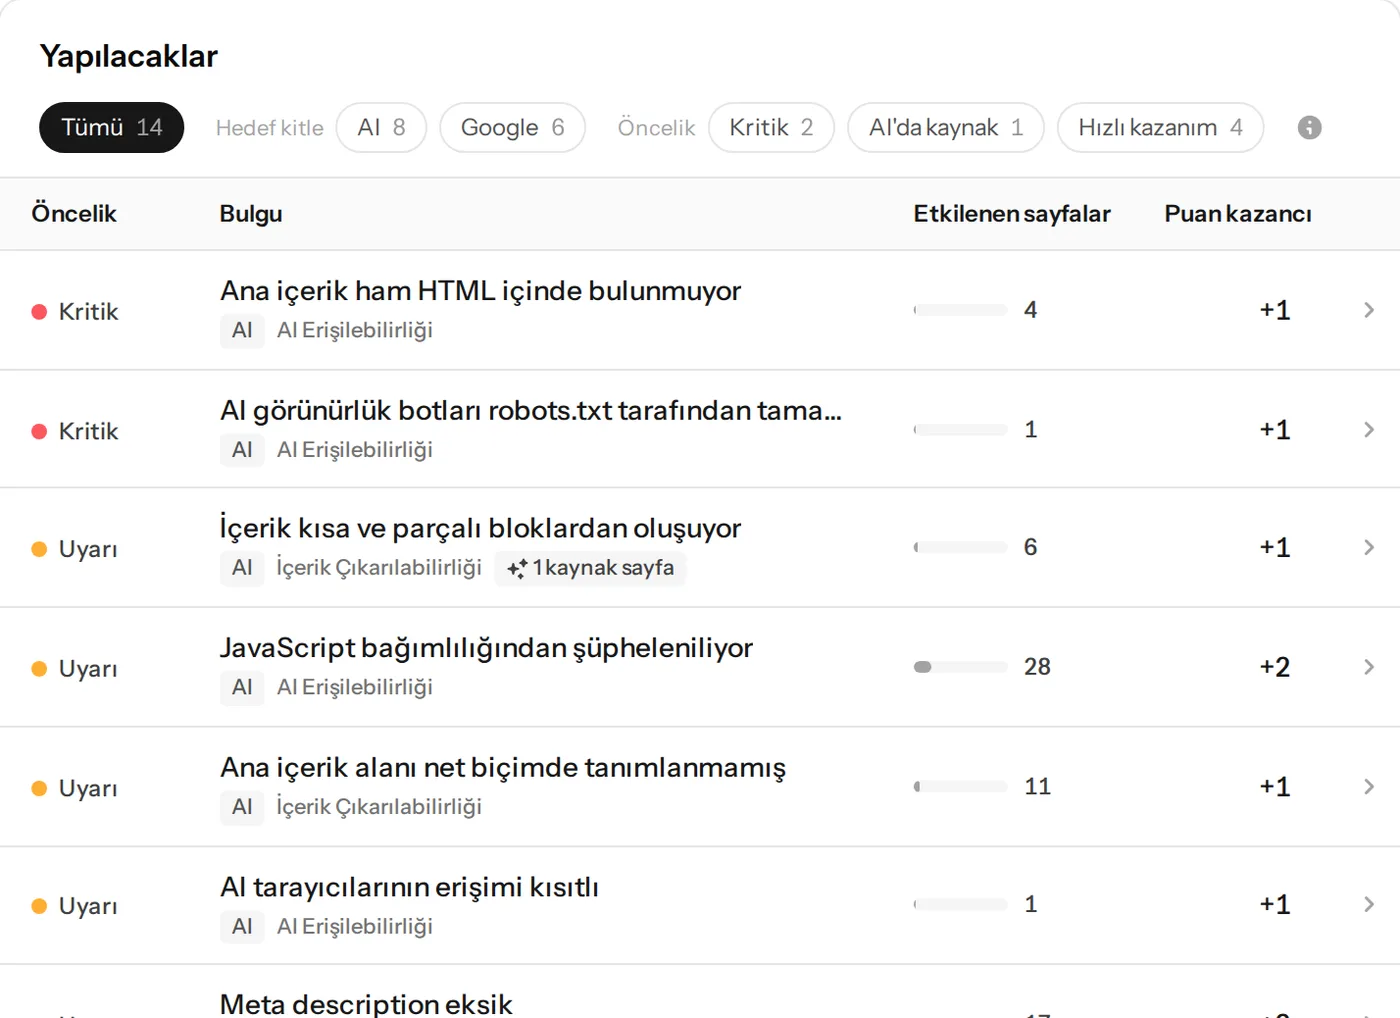Click İçerik Çıkarılabilirliği label under Ana içerik alanı
The height and width of the screenshot is (1018, 1400).
coord(379,807)
